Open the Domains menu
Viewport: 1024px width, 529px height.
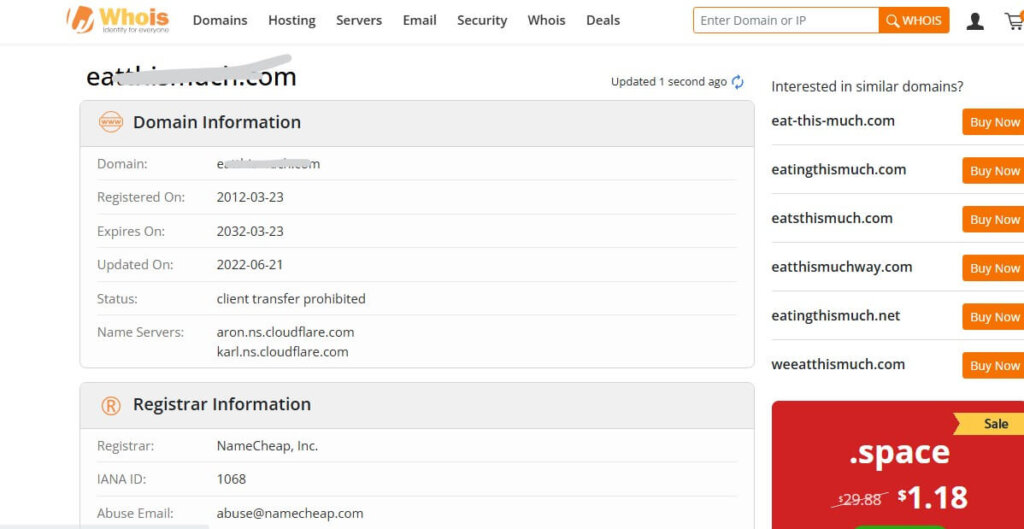pos(220,20)
